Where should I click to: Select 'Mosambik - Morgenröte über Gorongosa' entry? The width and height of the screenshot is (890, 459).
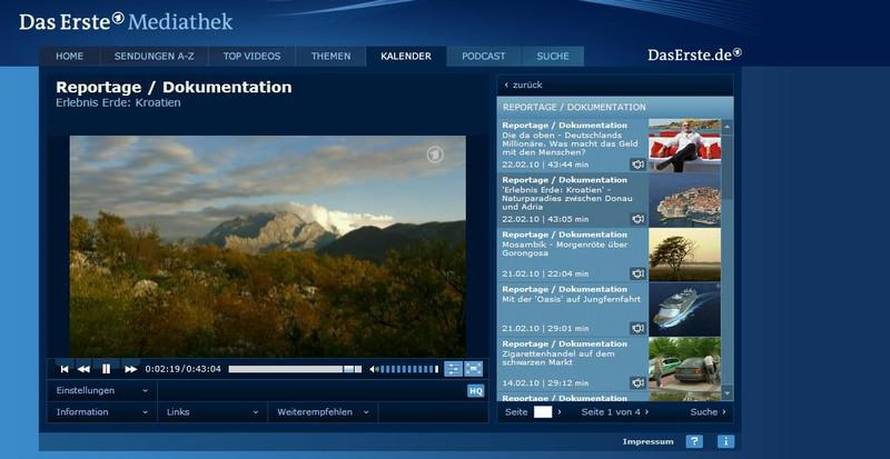coord(565,249)
